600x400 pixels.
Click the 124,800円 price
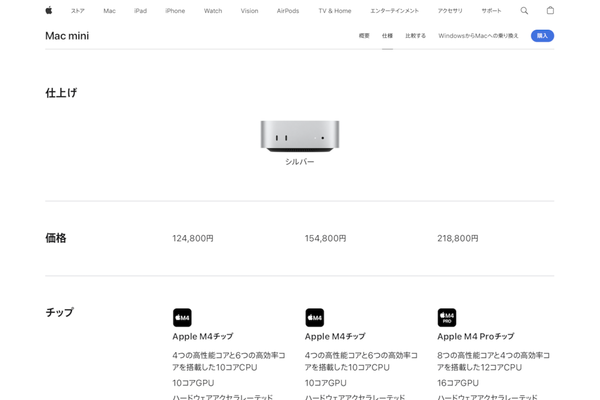point(193,238)
